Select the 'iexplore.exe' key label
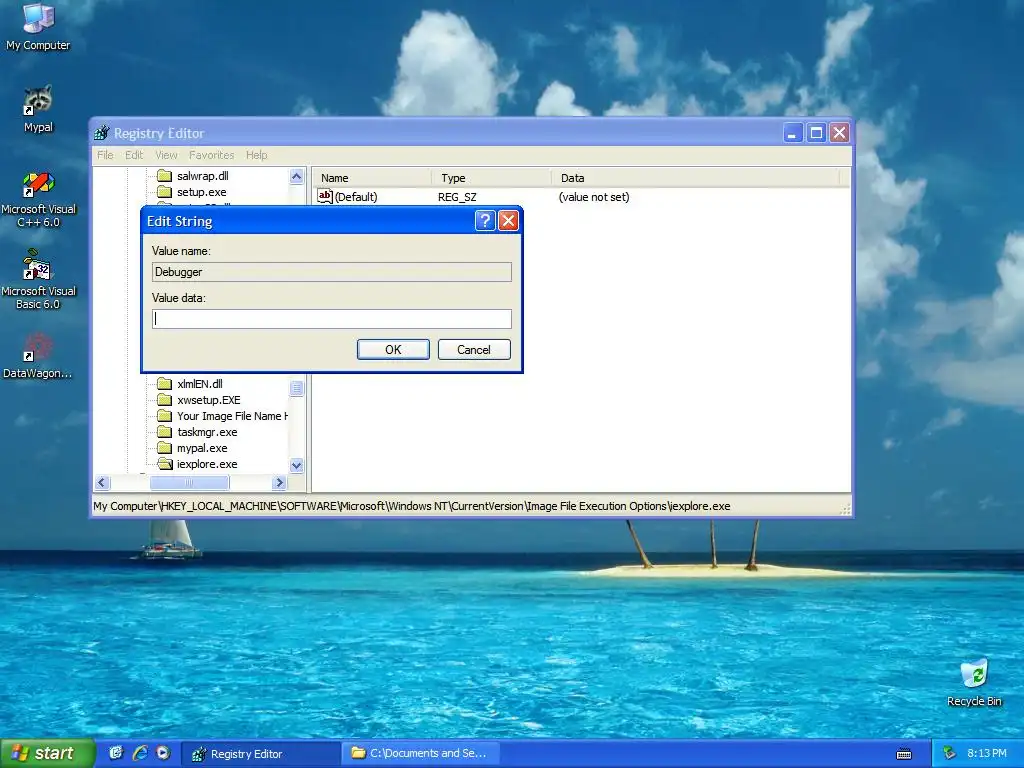 [x=207, y=464]
